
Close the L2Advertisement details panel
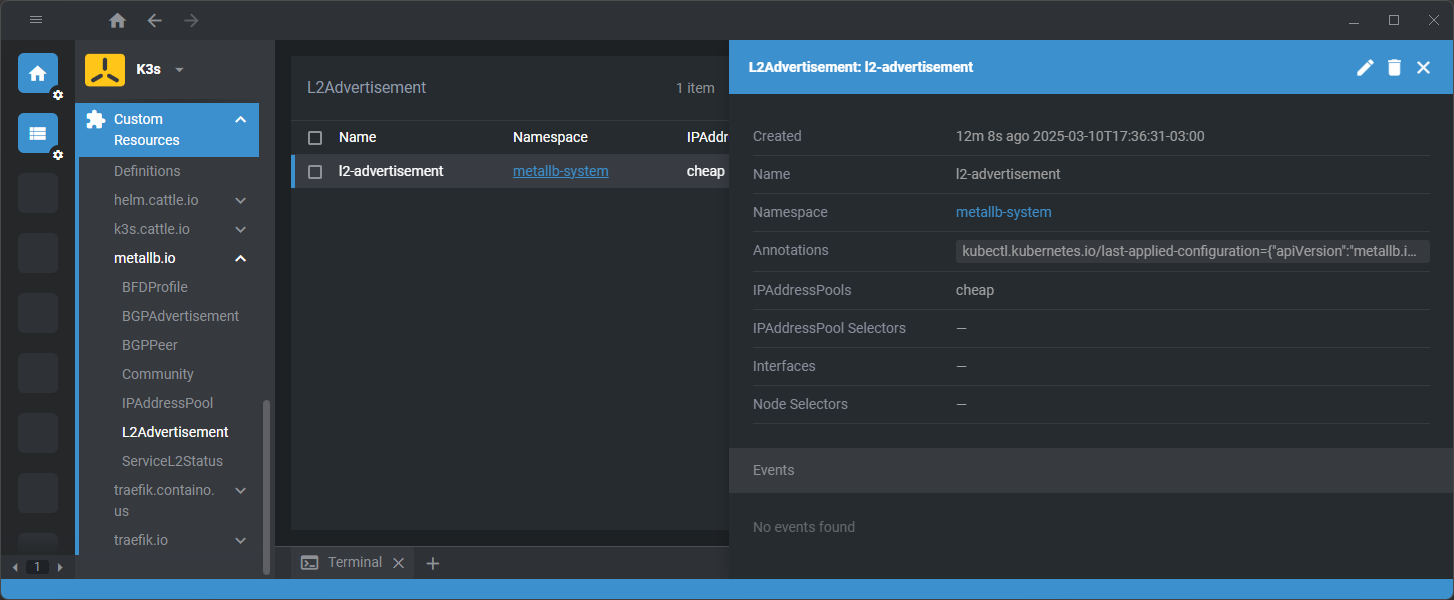pos(1423,67)
